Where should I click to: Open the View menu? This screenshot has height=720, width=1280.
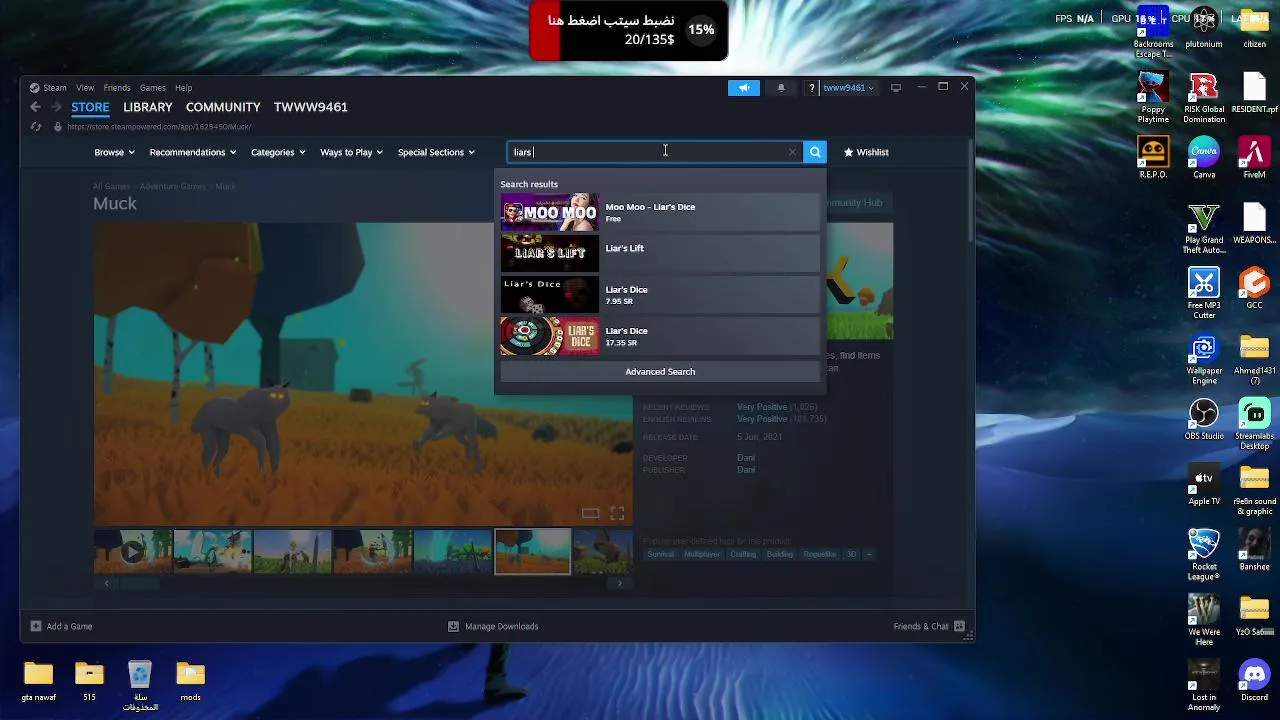click(85, 88)
